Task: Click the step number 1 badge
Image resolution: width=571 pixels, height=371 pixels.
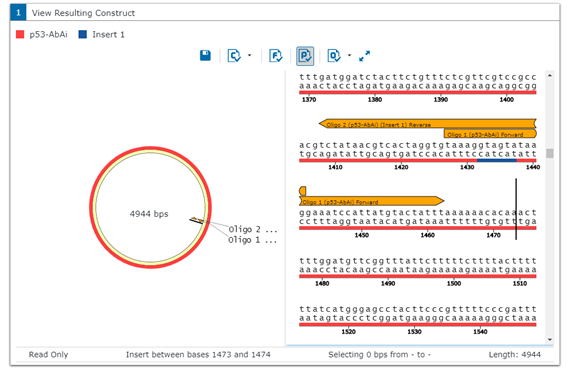Action: tap(18, 13)
